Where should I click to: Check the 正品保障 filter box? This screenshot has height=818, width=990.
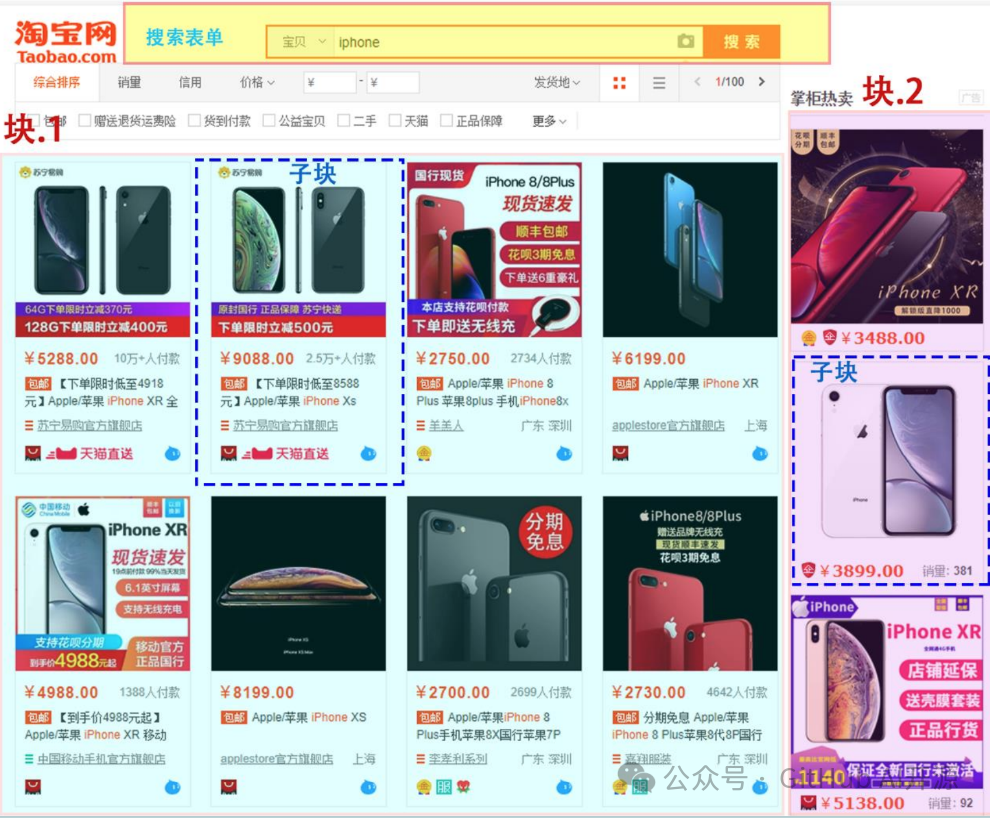[x=446, y=121]
